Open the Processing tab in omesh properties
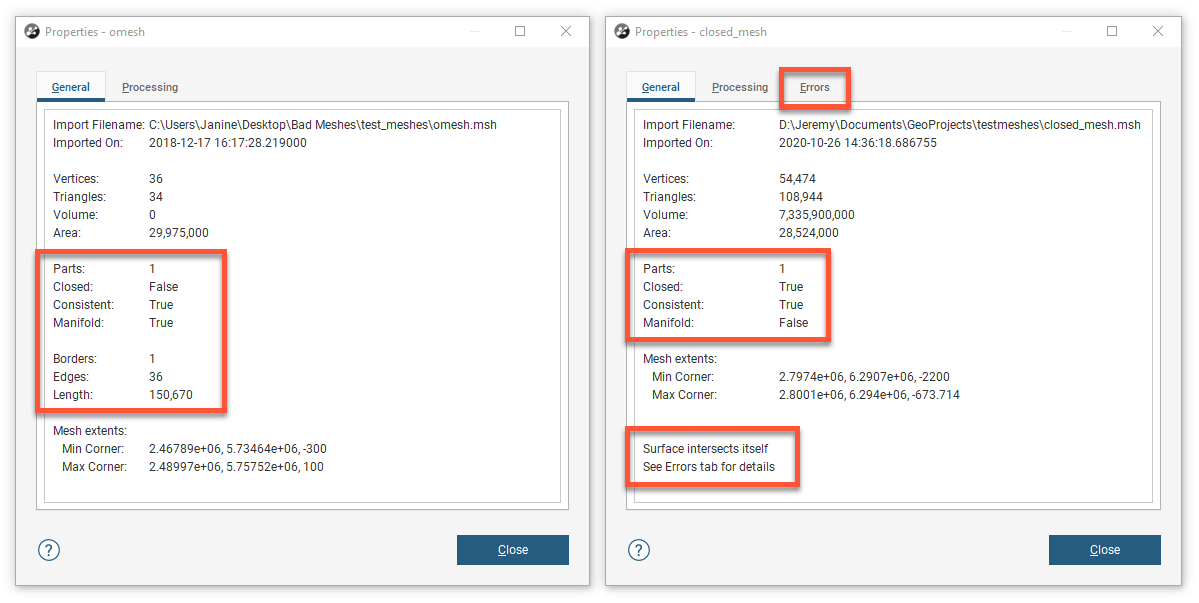This screenshot has width=1199, height=603. coord(150,87)
